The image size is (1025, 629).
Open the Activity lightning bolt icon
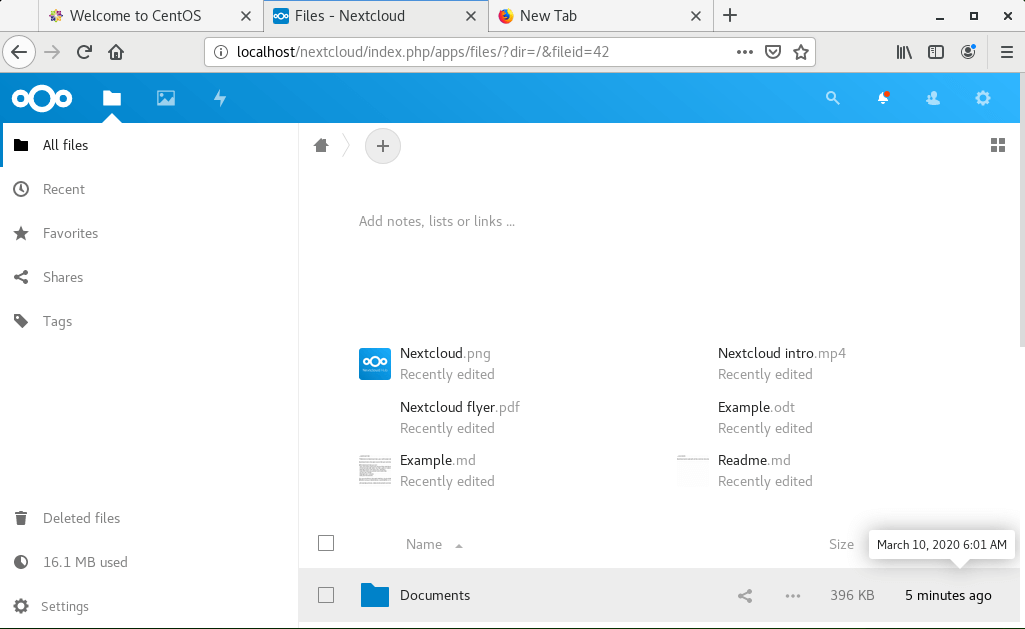(220, 98)
